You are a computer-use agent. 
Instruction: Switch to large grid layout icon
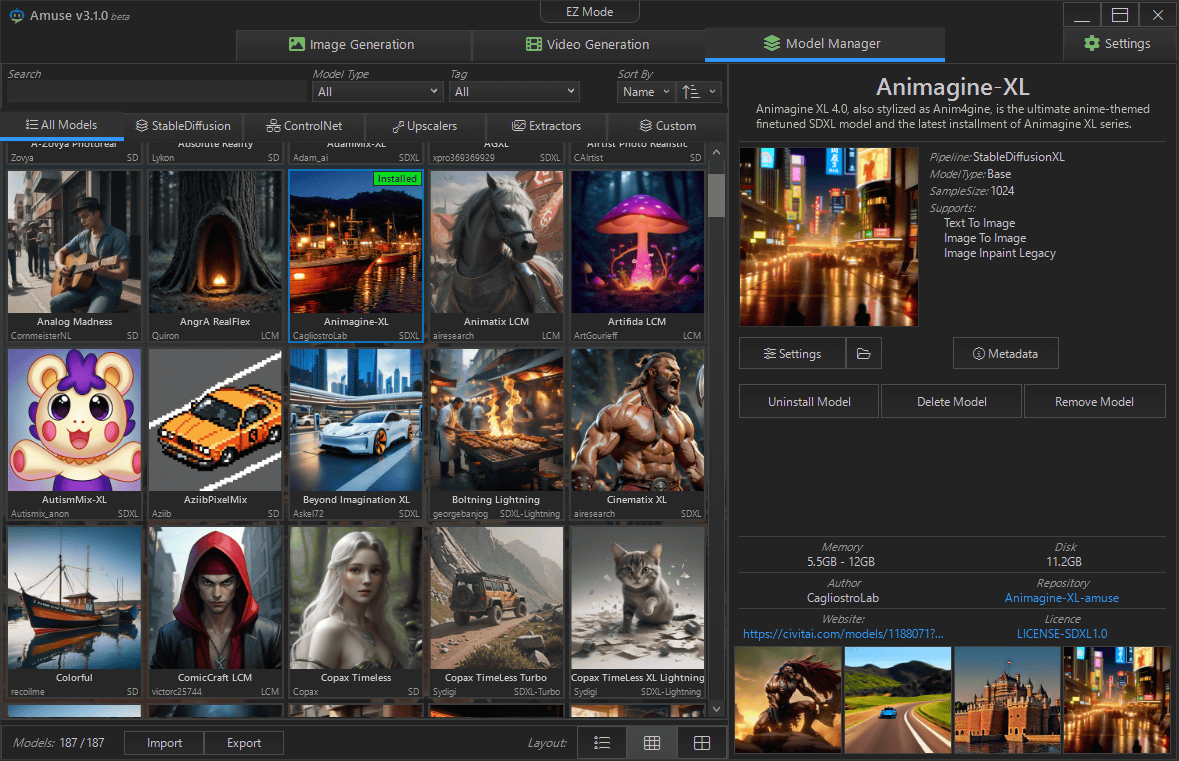pyautogui.click(x=702, y=743)
